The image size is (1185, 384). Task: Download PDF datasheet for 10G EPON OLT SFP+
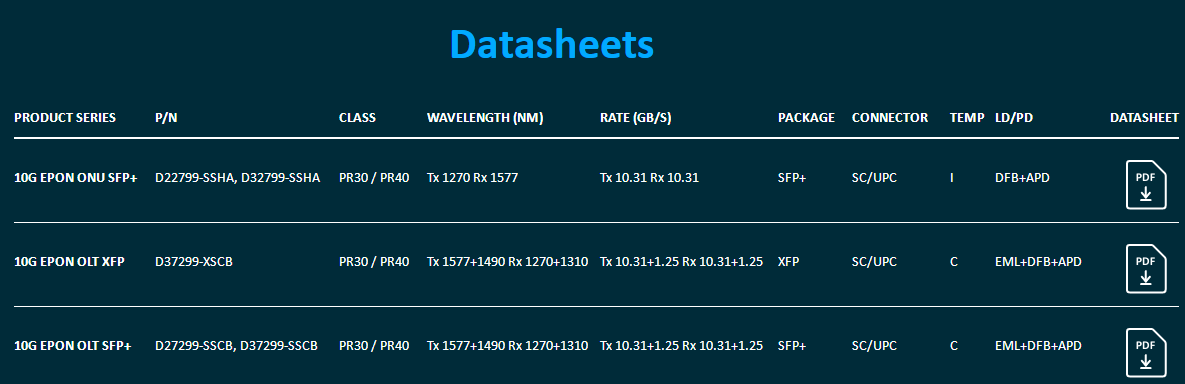pos(1146,352)
